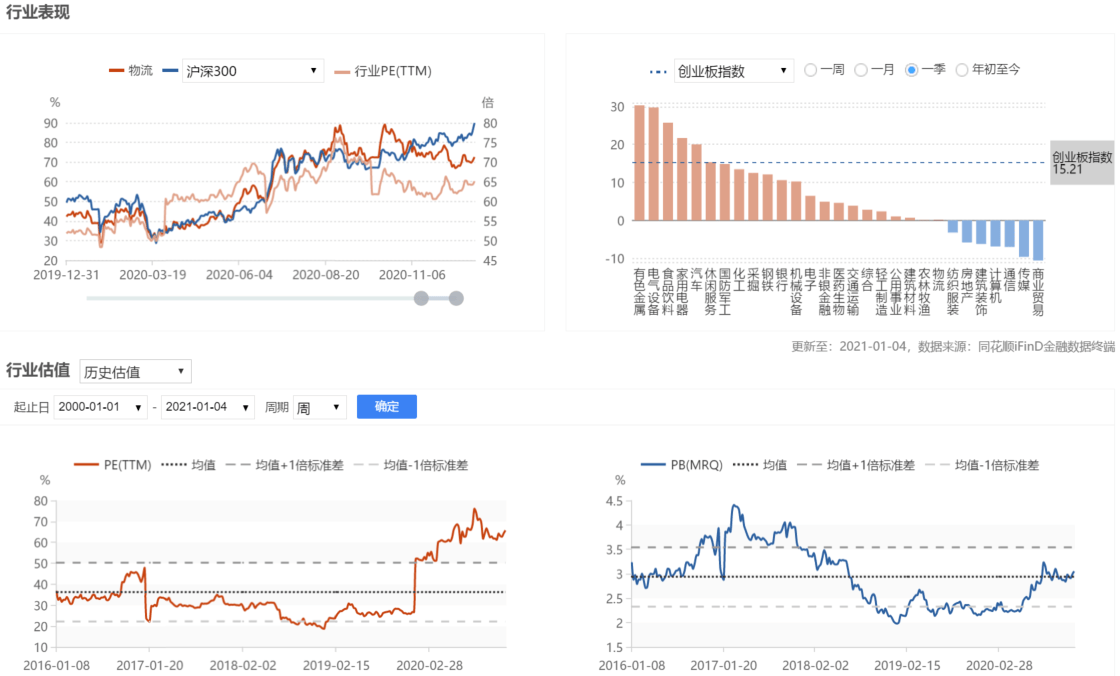Open the 沪深300 benchmark dropdown
The width and height of the screenshot is (1120, 676).
pos(253,71)
